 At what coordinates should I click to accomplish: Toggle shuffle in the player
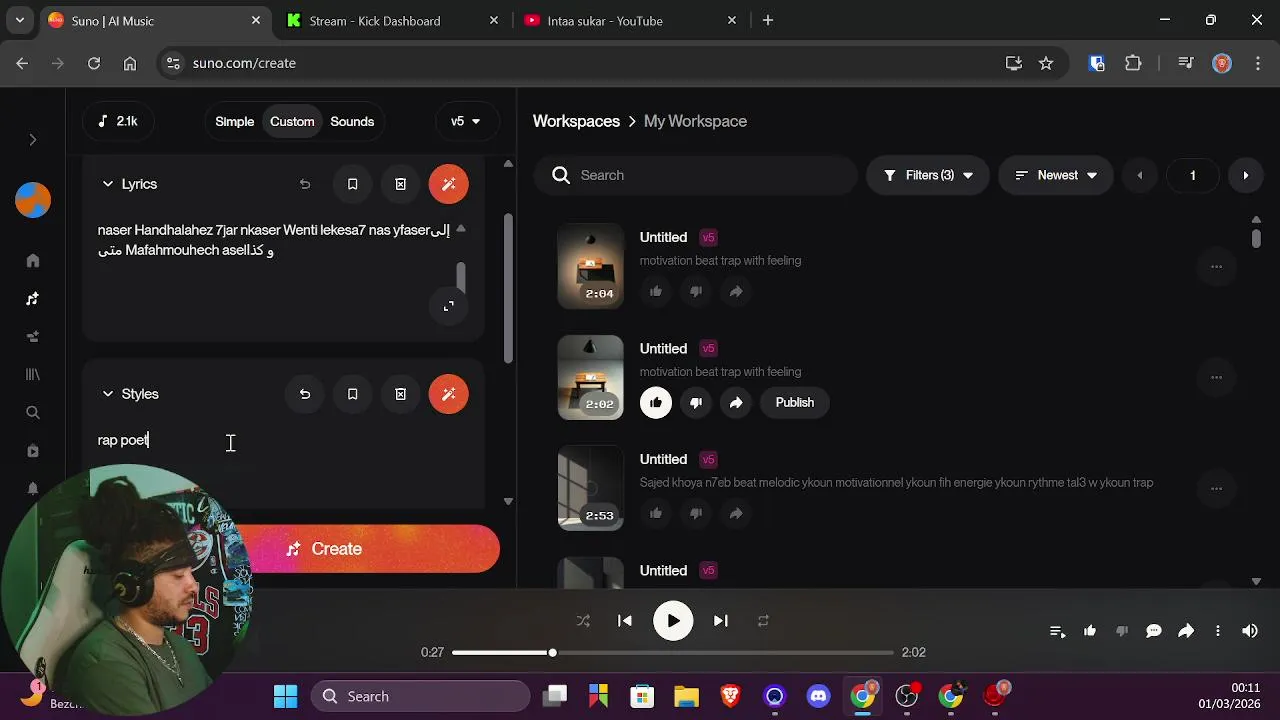tap(583, 621)
